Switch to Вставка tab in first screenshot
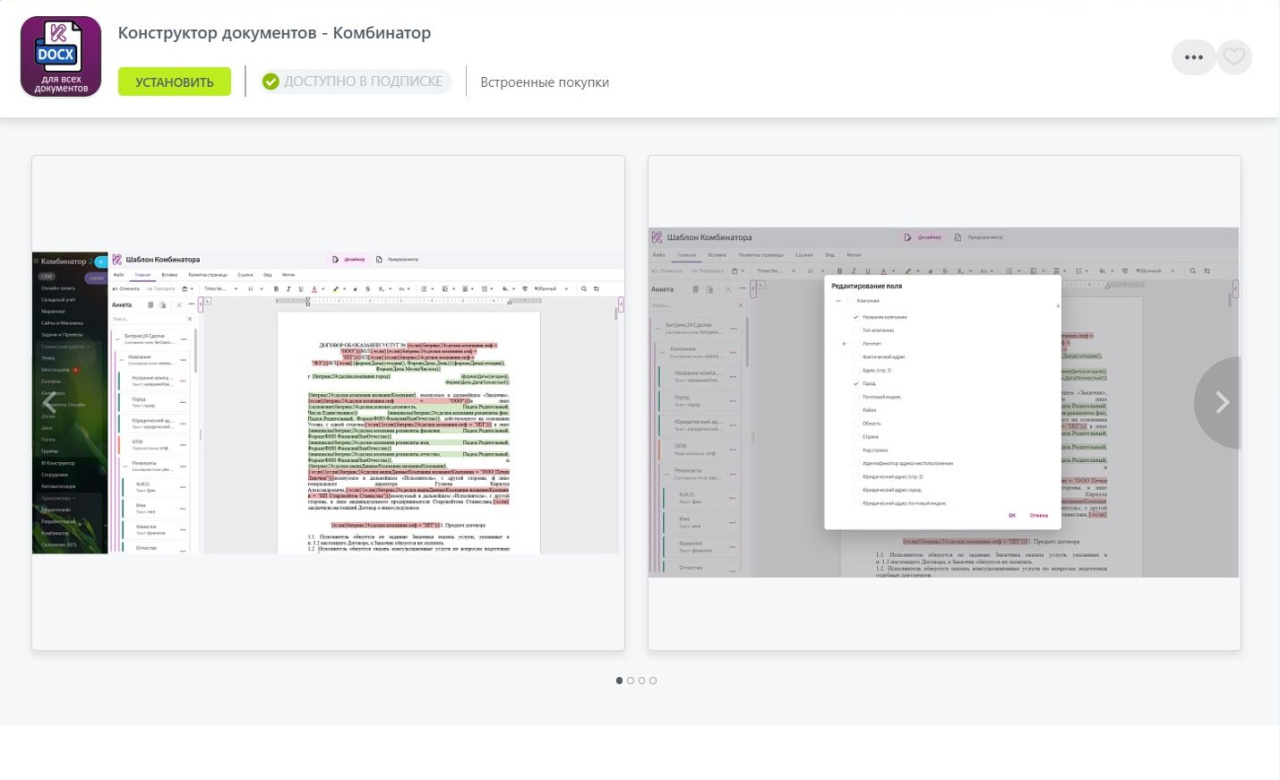This screenshot has height=780, width=1280. [x=169, y=274]
